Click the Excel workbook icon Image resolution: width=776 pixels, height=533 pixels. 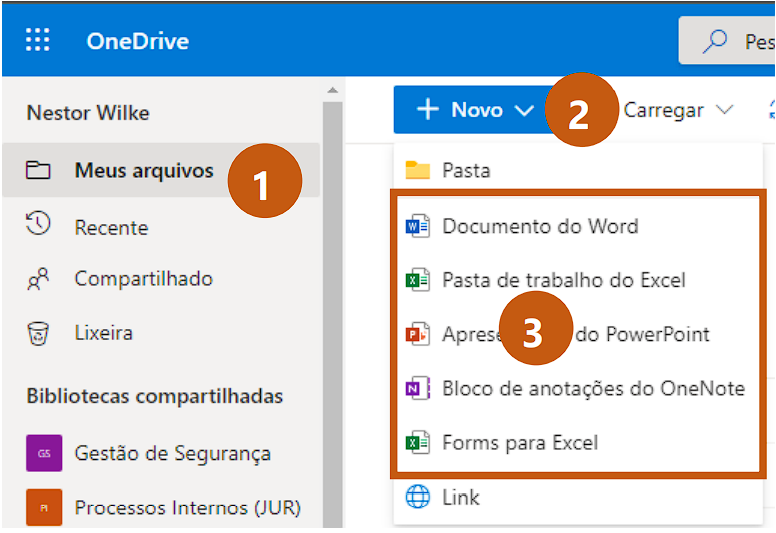418,280
